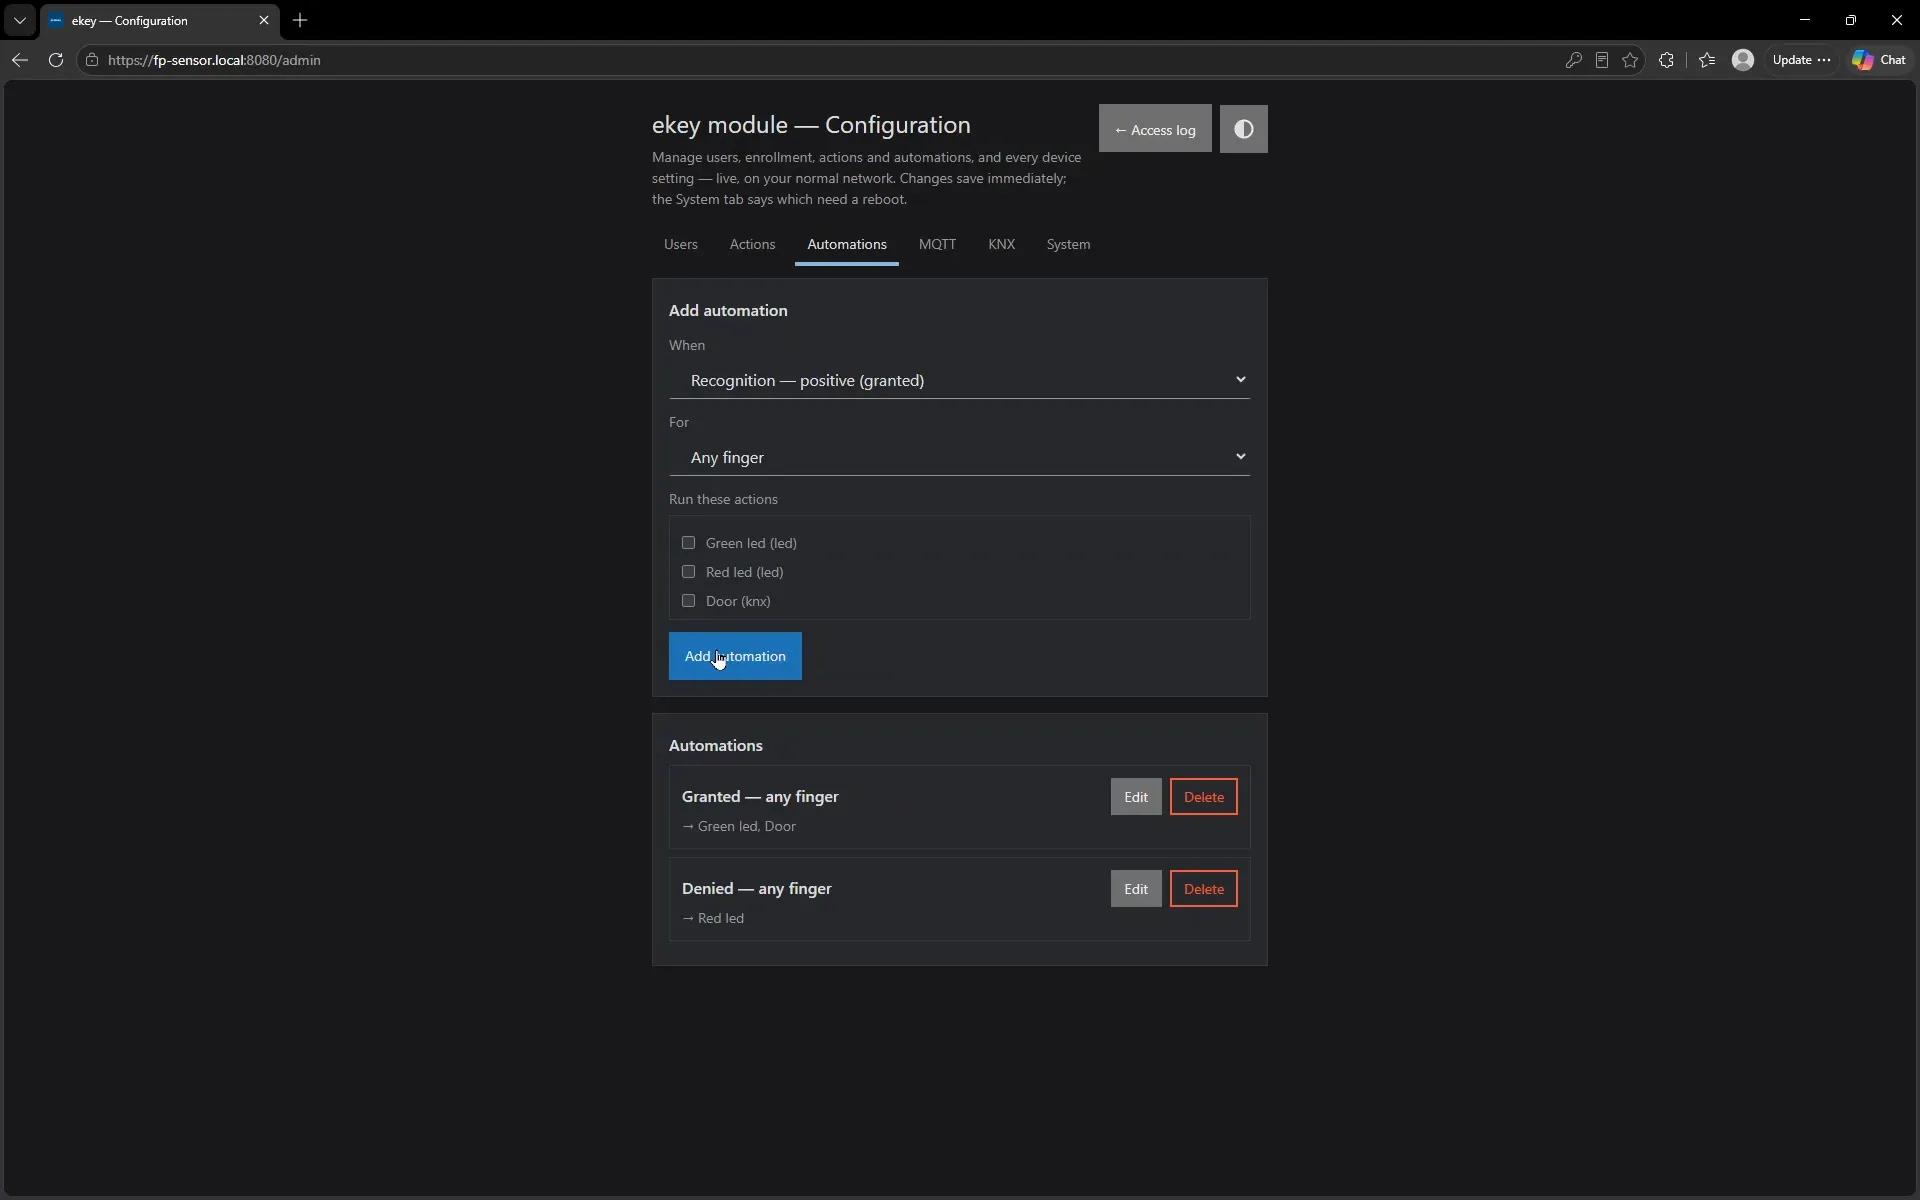Go back with the browser back arrow
1920x1200 pixels.
[x=20, y=60]
